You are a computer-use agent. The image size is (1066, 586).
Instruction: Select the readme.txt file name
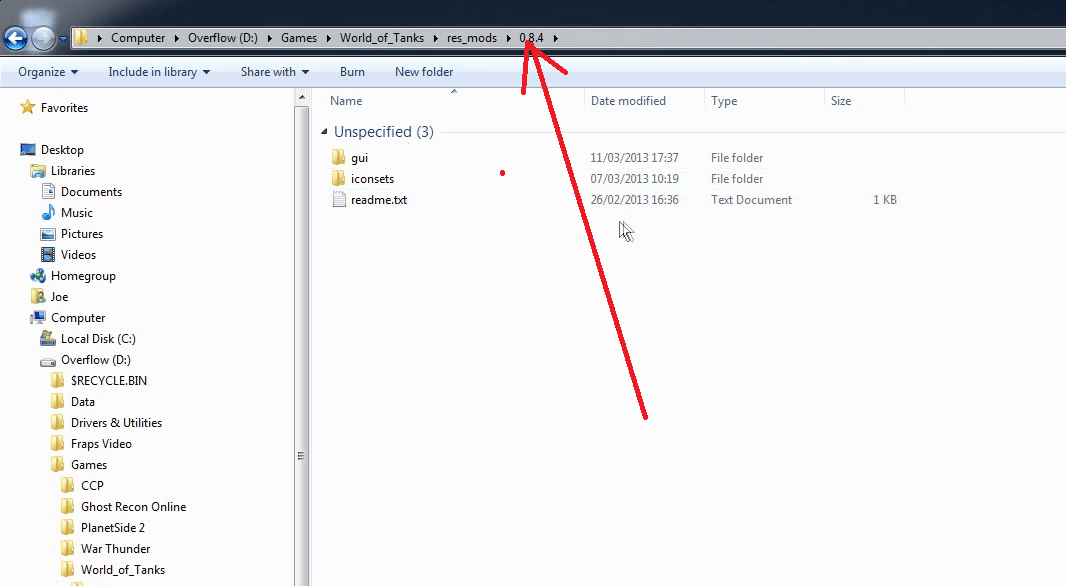[x=379, y=200]
